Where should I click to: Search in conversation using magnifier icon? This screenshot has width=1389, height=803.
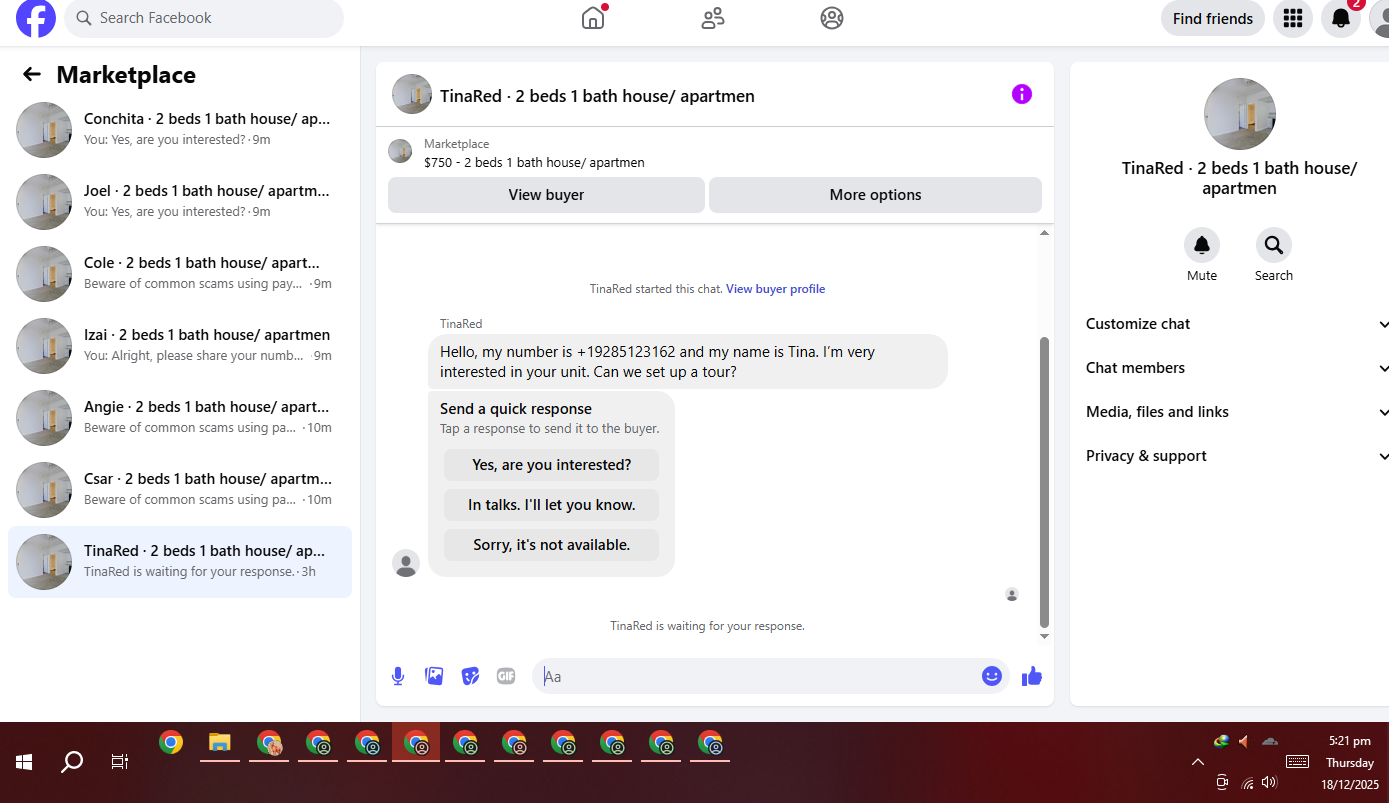click(x=1274, y=245)
